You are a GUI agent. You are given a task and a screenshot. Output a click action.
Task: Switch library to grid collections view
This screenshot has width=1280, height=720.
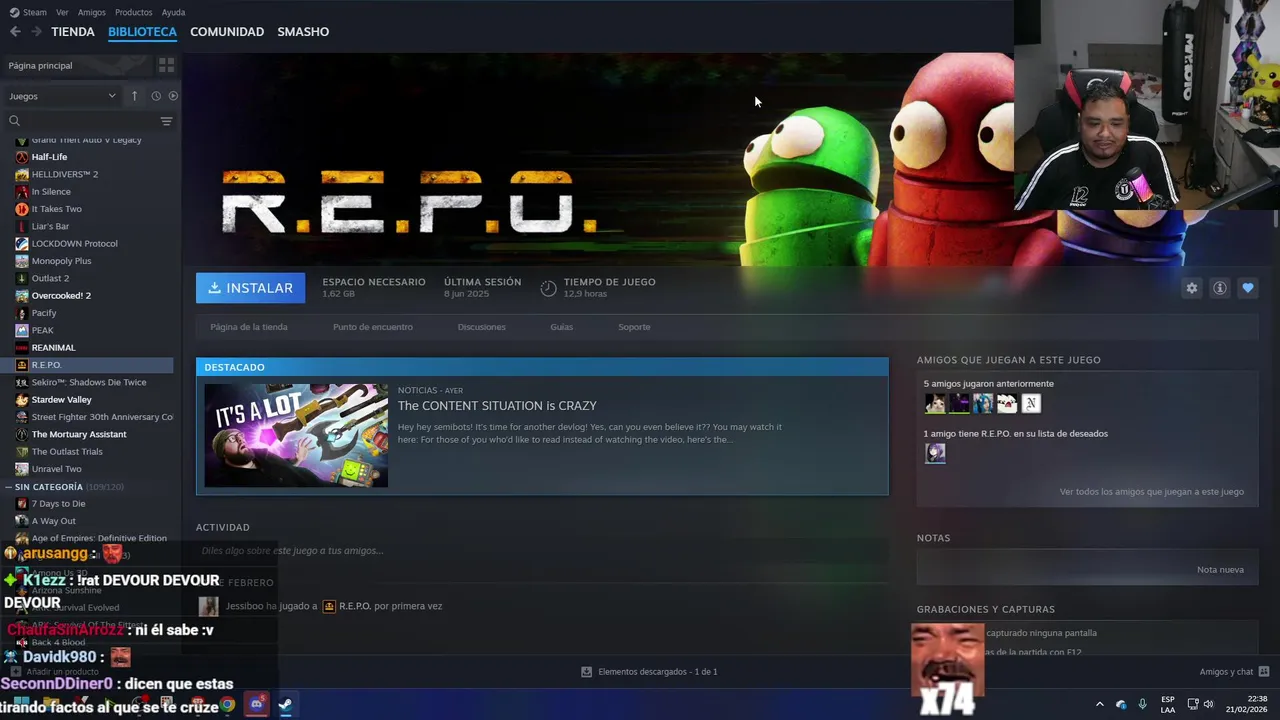(166, 65)
